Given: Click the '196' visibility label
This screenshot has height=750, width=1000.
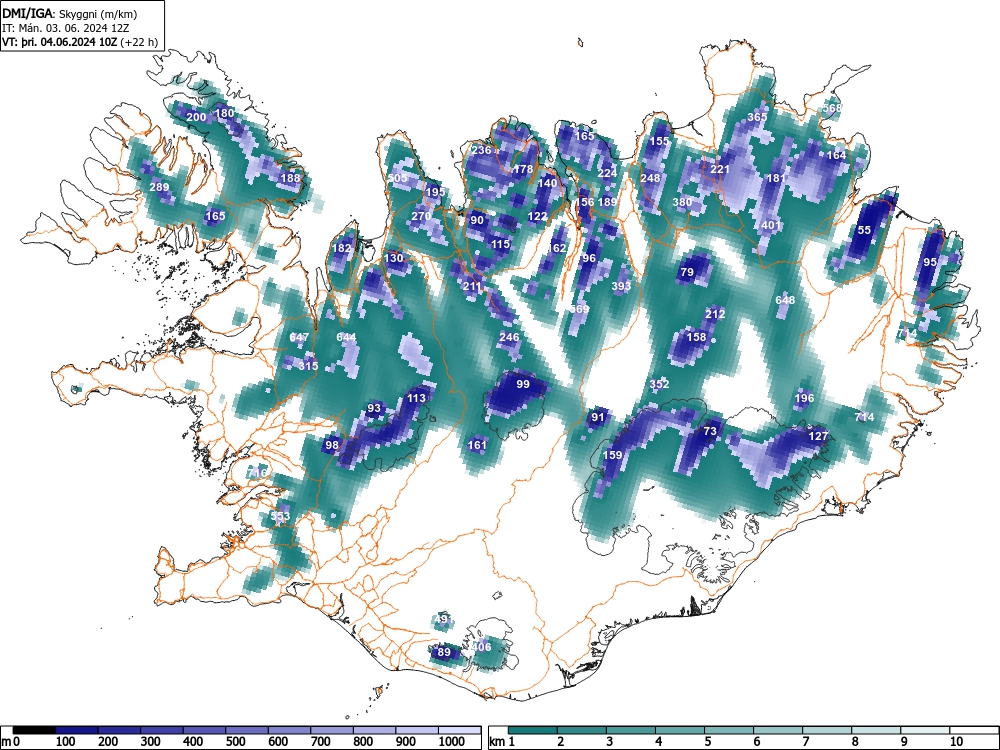Looking at the screenshot, I should 804,398.
